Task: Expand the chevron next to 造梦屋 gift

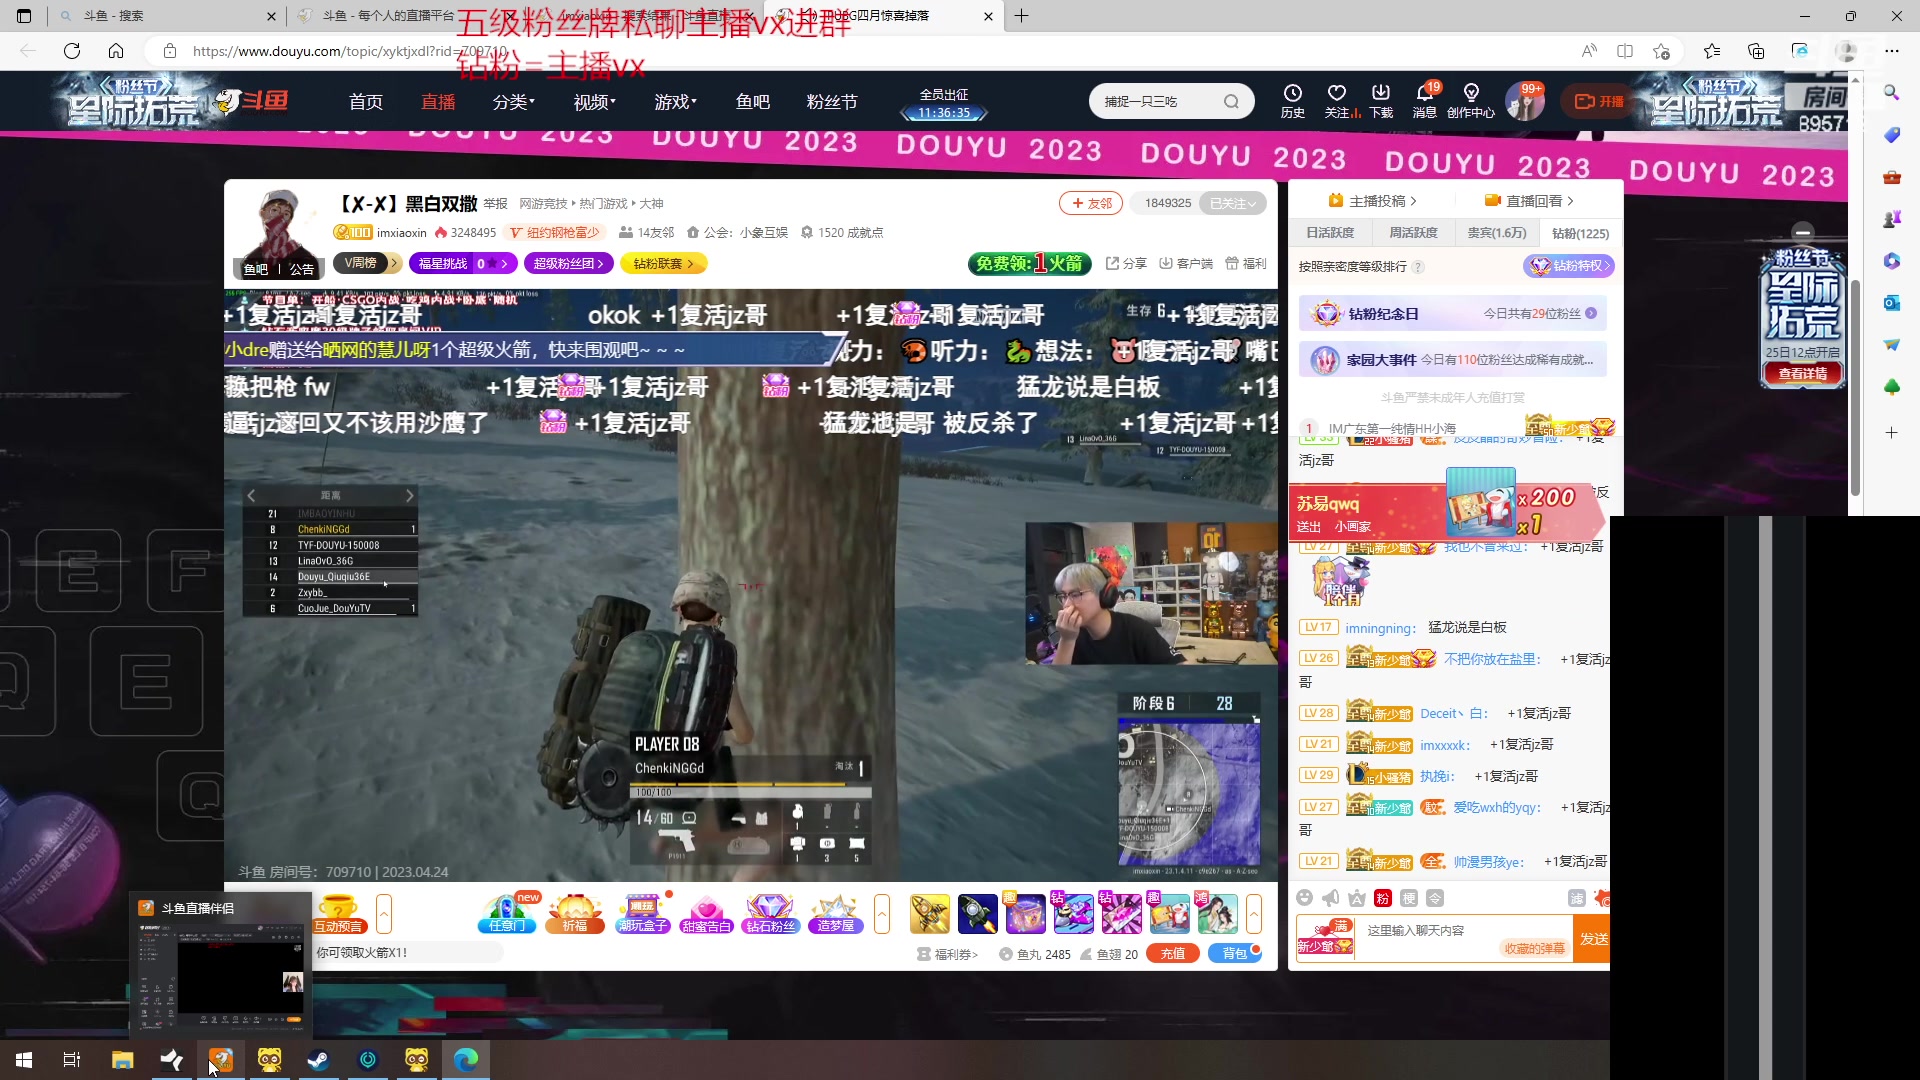Action: (x=882, y=913)
